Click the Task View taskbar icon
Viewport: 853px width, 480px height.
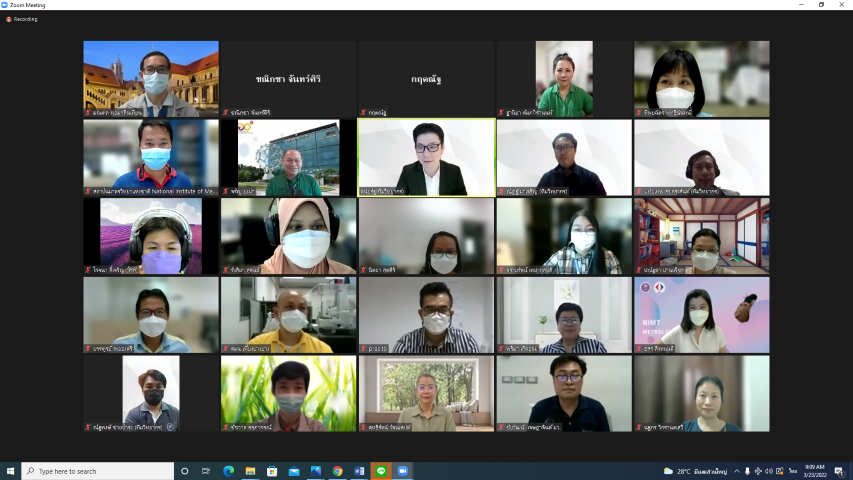tap(206, 471)
